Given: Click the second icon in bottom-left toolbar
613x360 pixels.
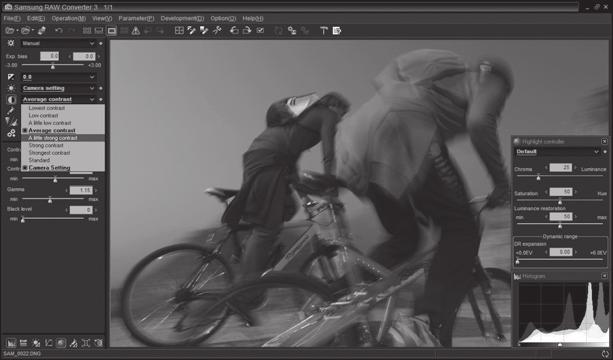Looking at the screenshot, I should [23, 343].
